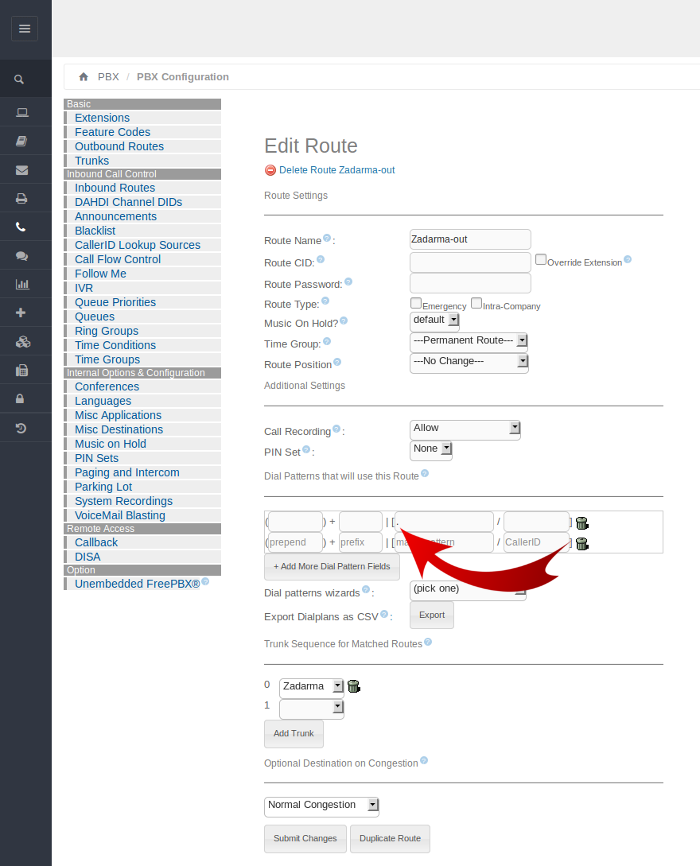Viewport: 700px width, 866px height.
Task: Show help tooltip for Call Recording
Action: (336, 429)
